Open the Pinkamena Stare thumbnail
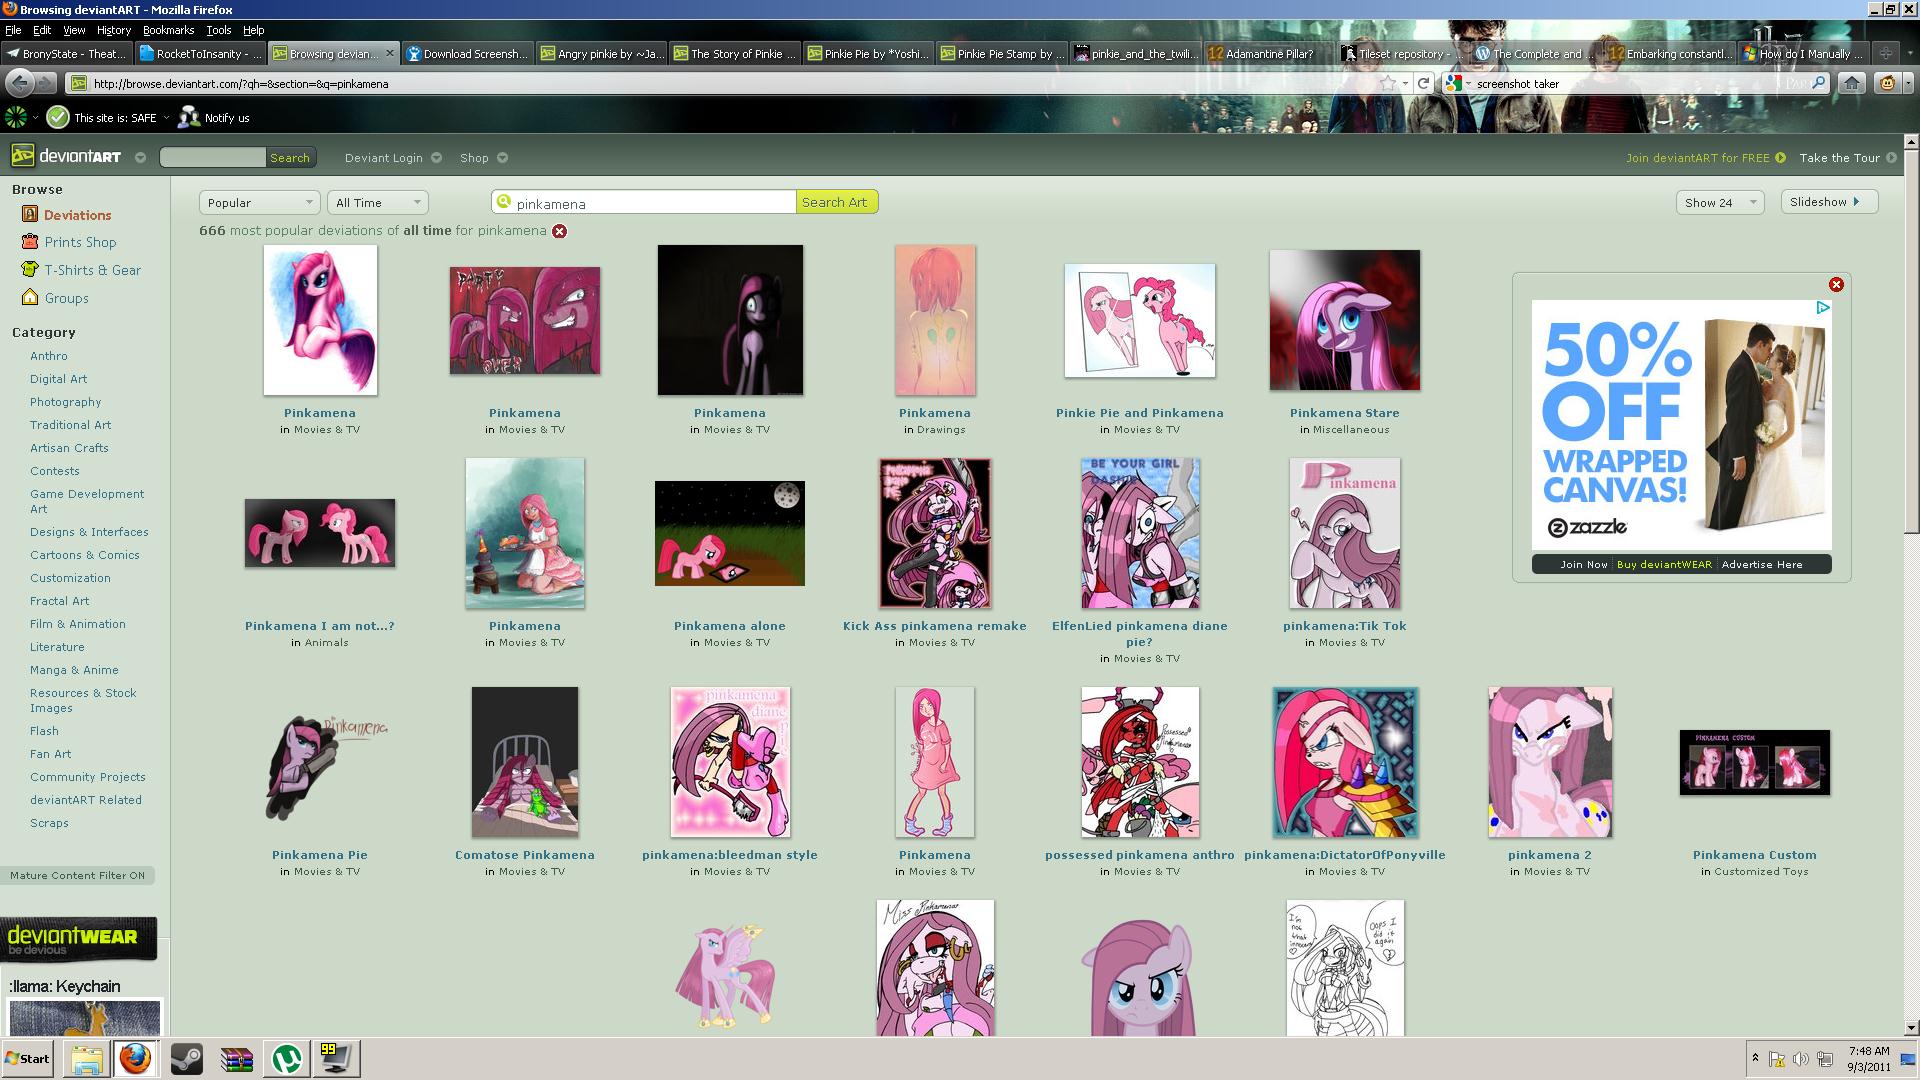Image resolution: width=1920 pixels, height=1080 pixels. point(1344,320)
